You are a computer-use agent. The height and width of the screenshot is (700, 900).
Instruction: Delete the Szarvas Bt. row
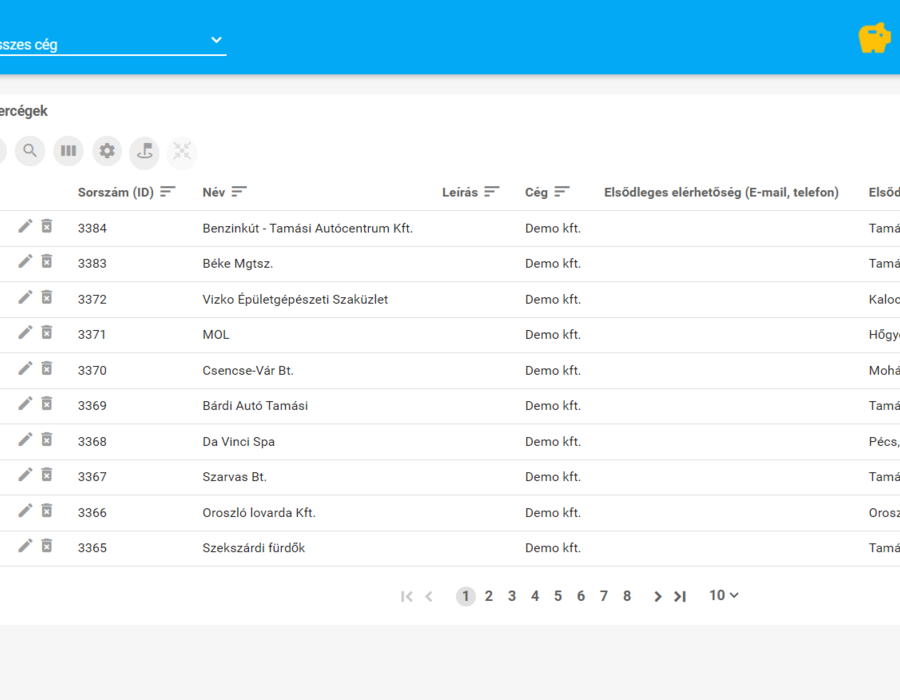[x=47, y=476]
